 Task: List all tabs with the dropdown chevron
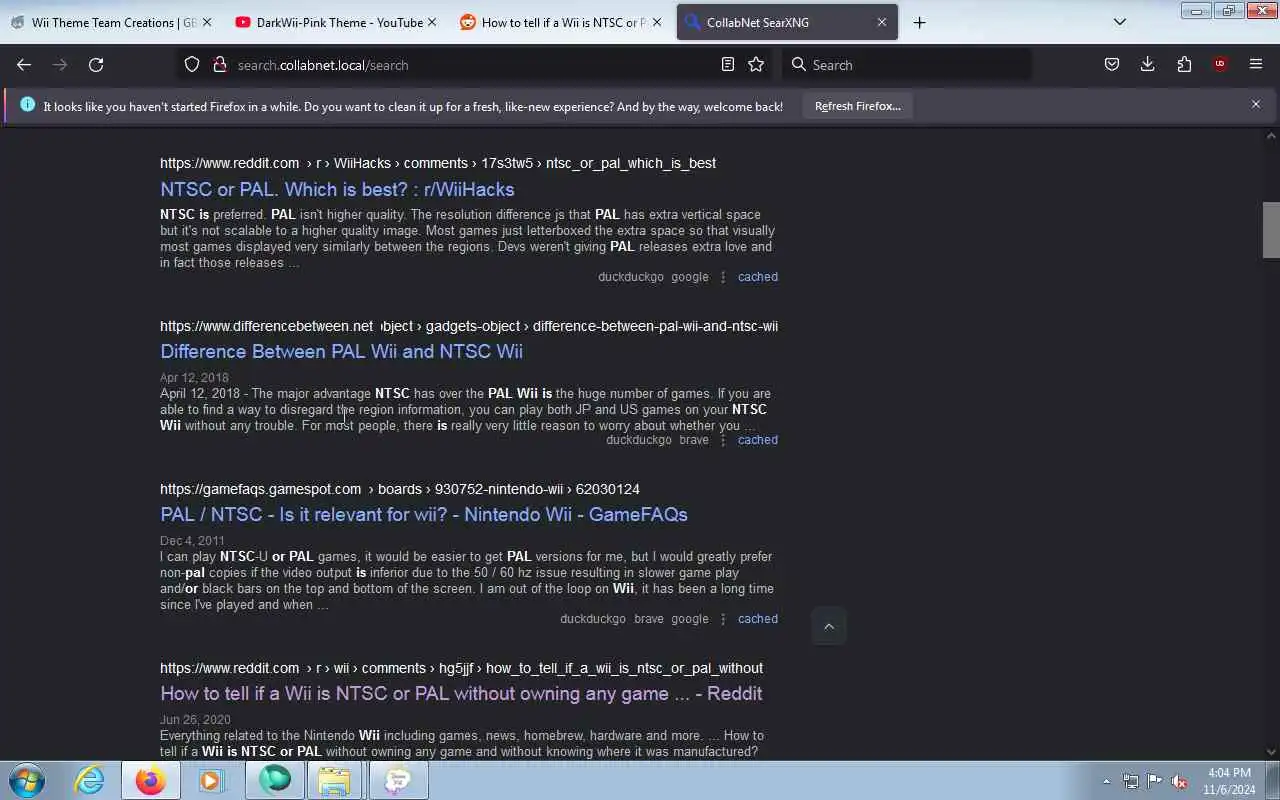pos(1120,22)
